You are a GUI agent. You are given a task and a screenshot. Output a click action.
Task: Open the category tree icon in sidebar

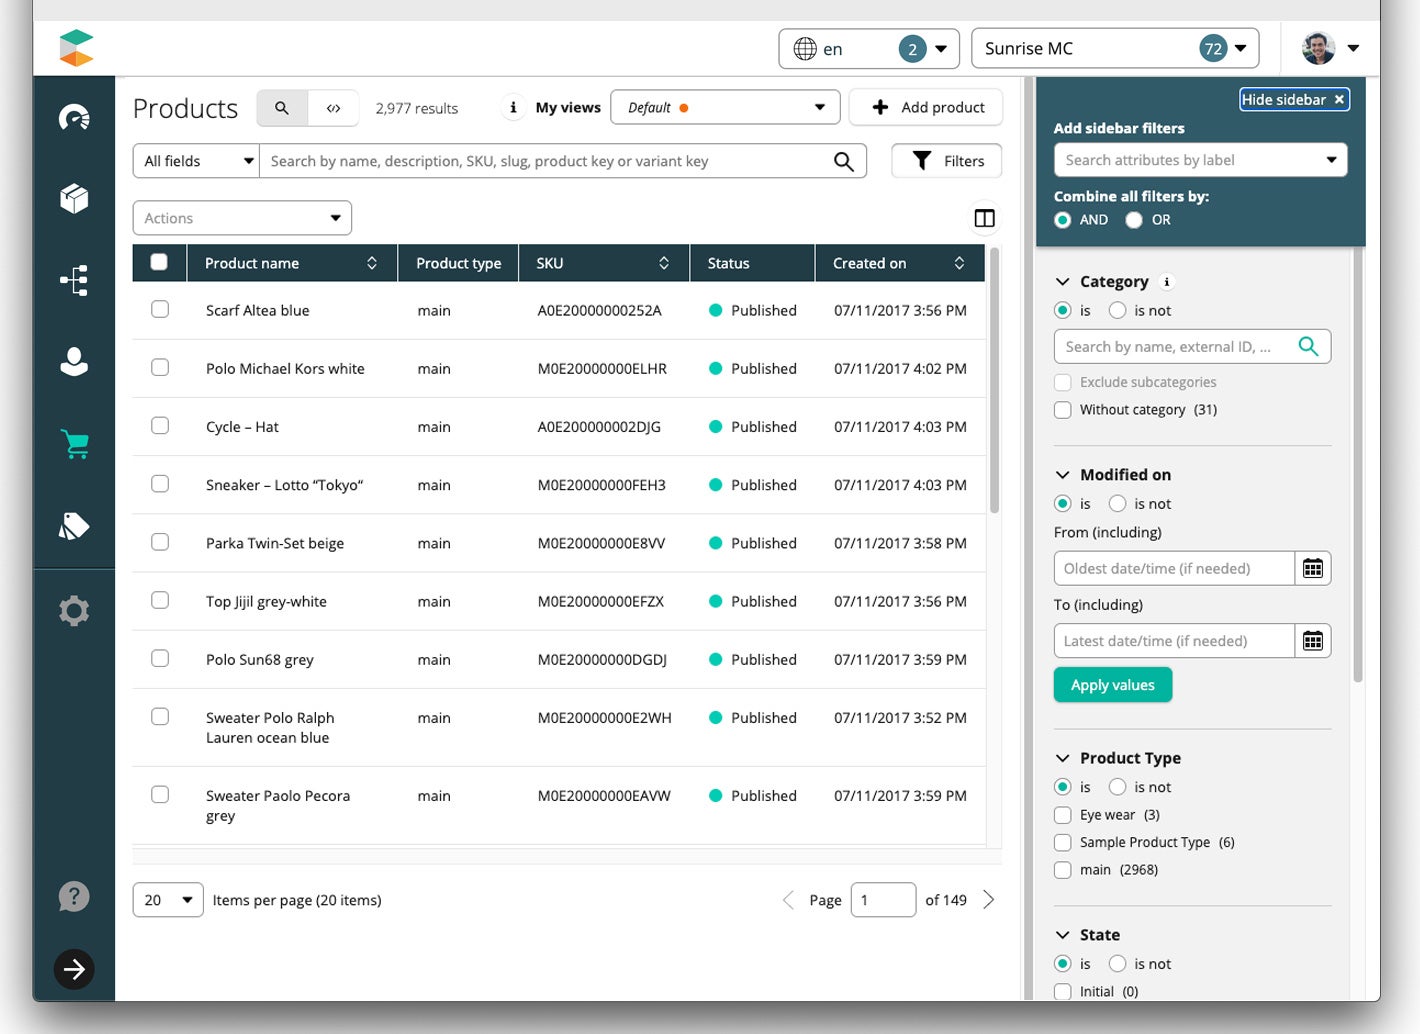(x=74, y=280)
